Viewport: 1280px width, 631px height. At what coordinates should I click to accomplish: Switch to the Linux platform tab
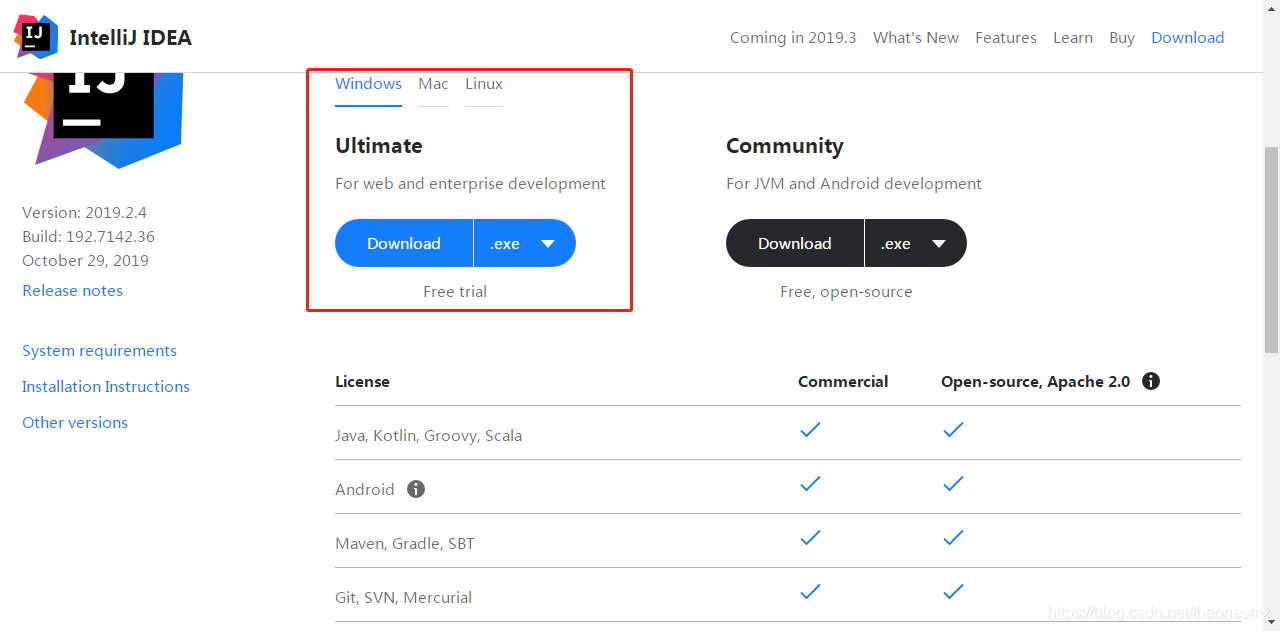click(484, 84)
